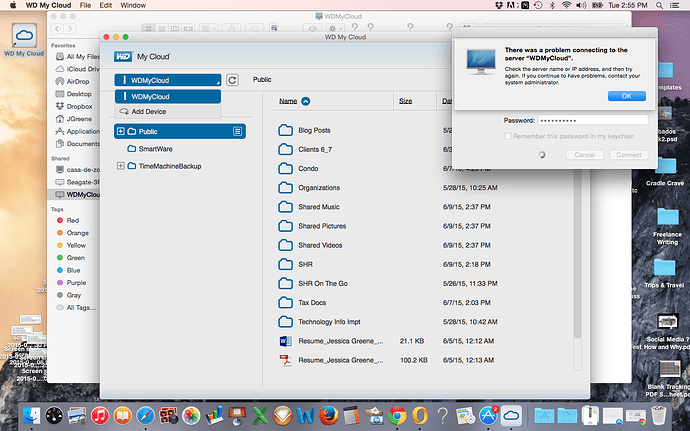Select the Technology Info Impt folder
This screenshot has height=431, width=690.
[329, 322]
